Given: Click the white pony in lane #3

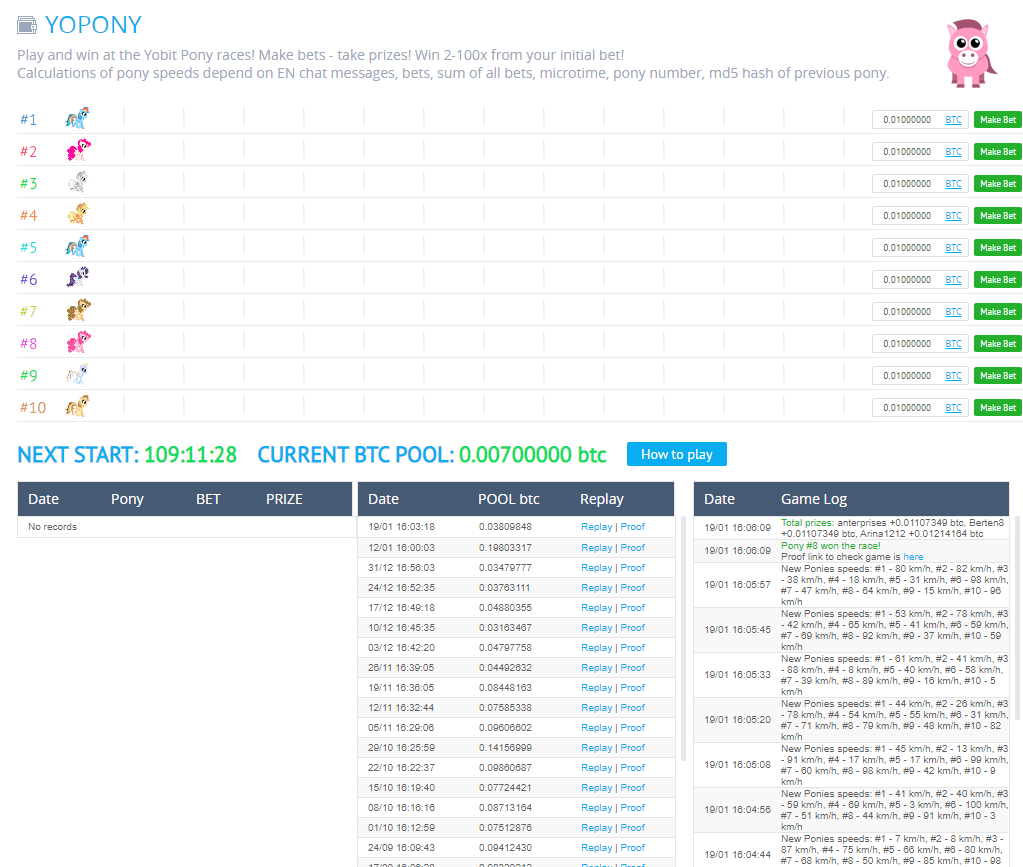Looking at the screenshot, I should click(77, 183).
